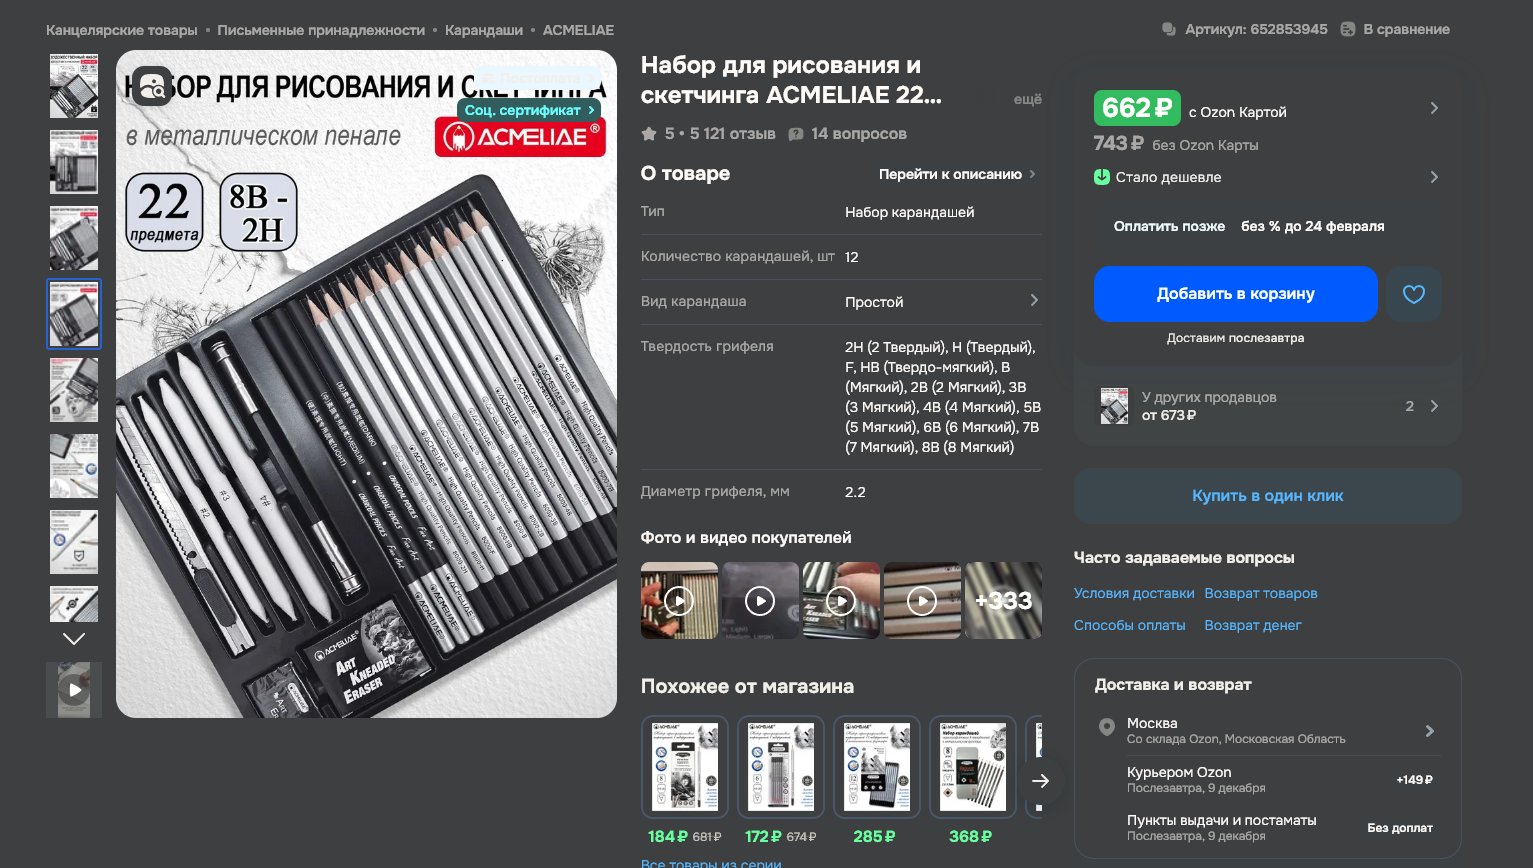Viewport: 1533px width, 868px height.
Task: Expand Ozon Card price chevron
Action: coord(1434,108)
